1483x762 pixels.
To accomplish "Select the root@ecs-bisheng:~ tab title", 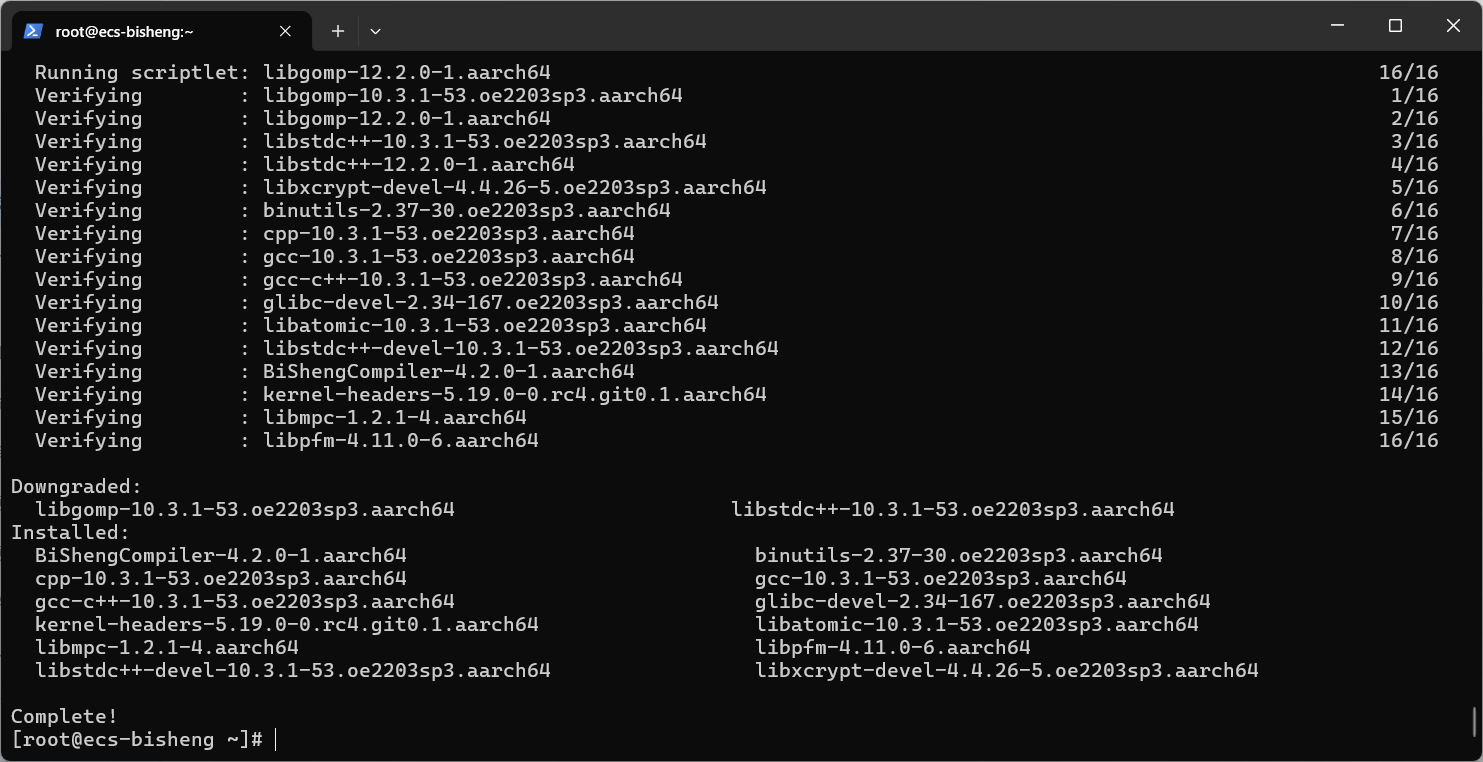I will (124, 31).
